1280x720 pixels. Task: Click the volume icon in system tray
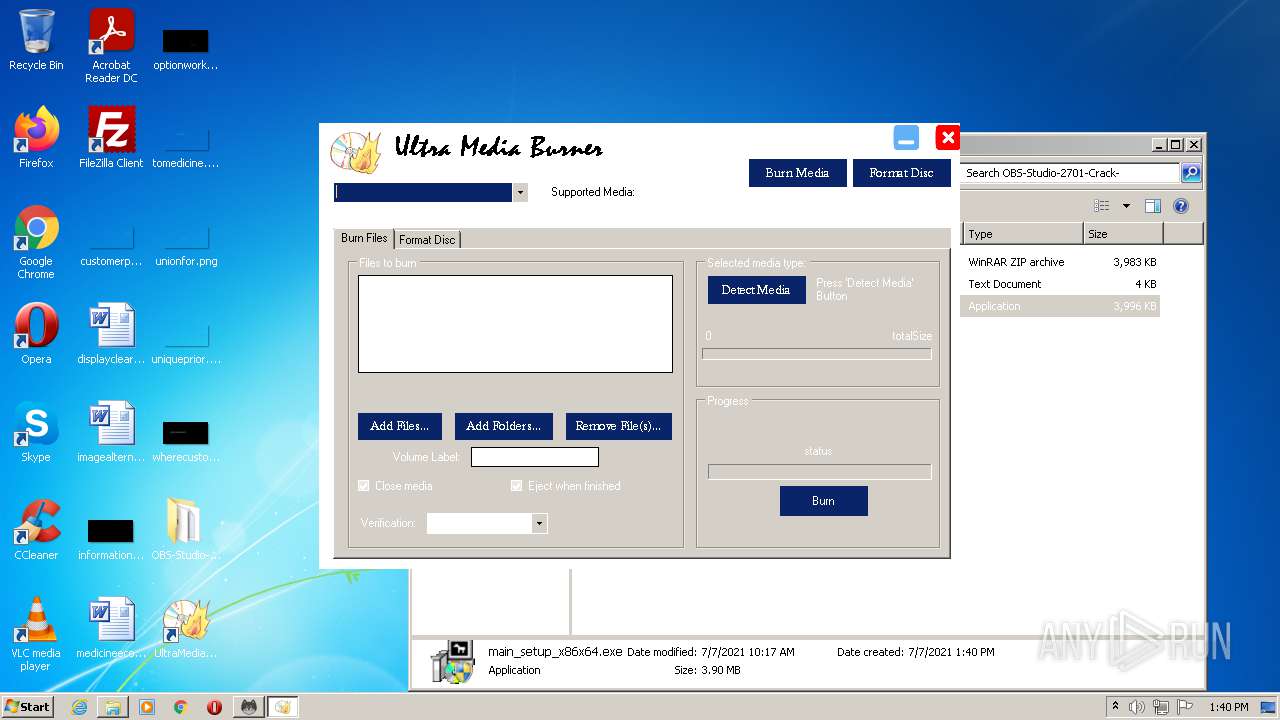1137,707
